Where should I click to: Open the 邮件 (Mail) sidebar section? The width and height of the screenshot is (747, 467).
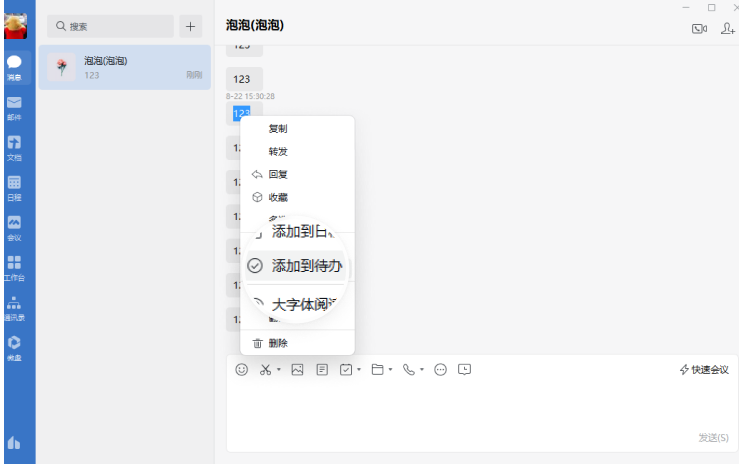point(14,107)
